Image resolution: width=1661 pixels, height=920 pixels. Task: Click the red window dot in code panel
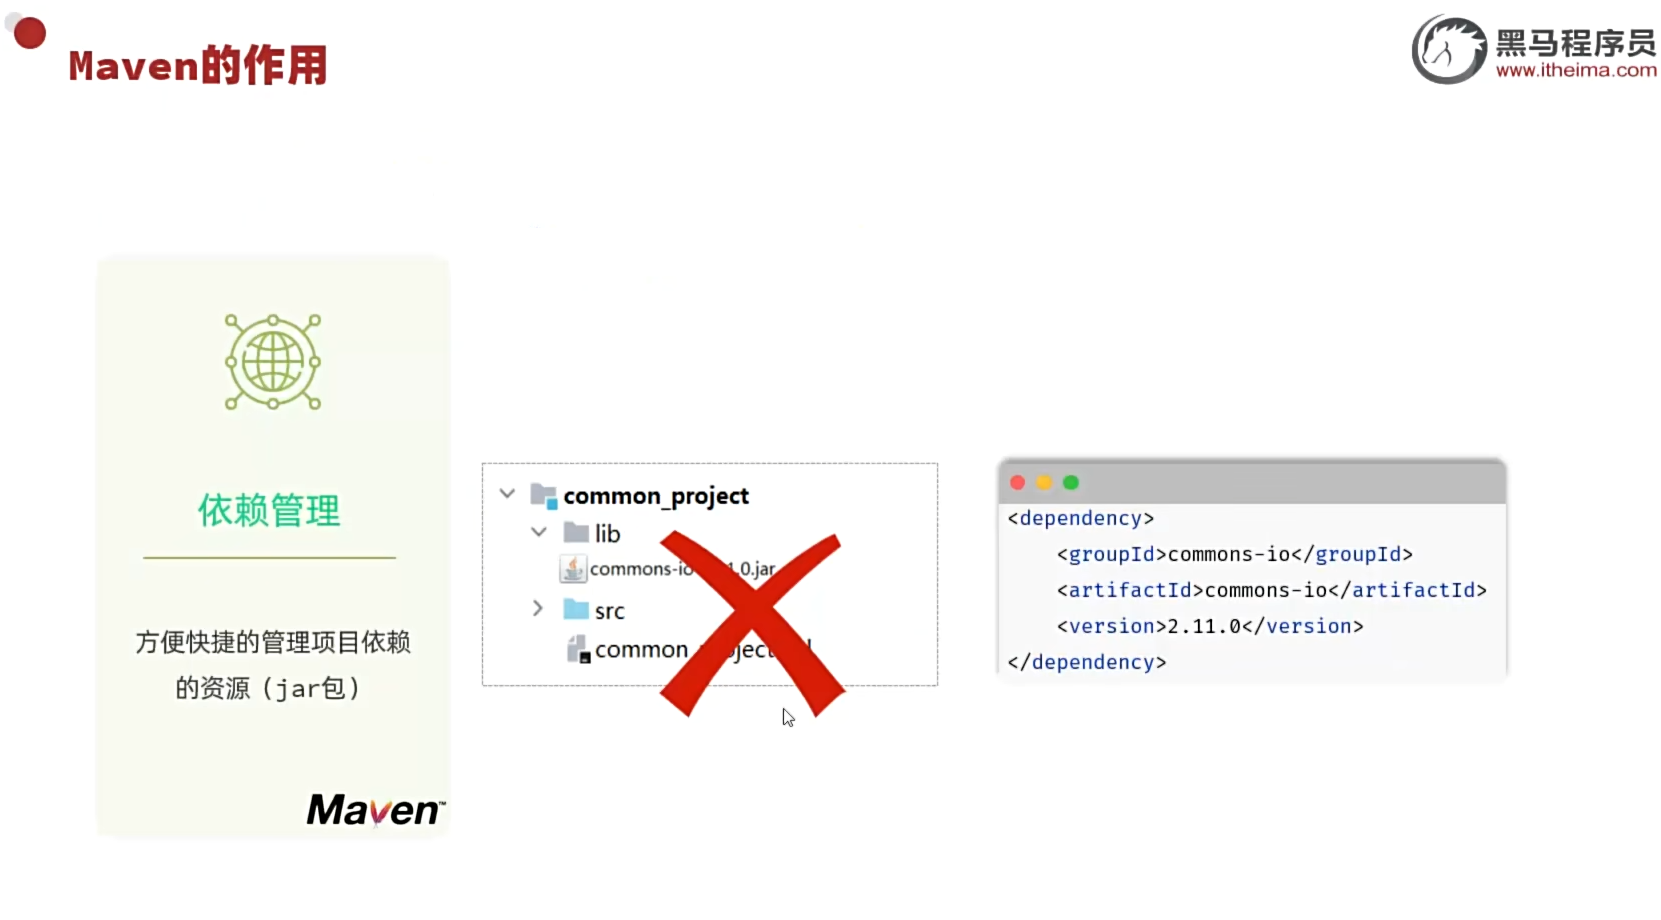1018,483
